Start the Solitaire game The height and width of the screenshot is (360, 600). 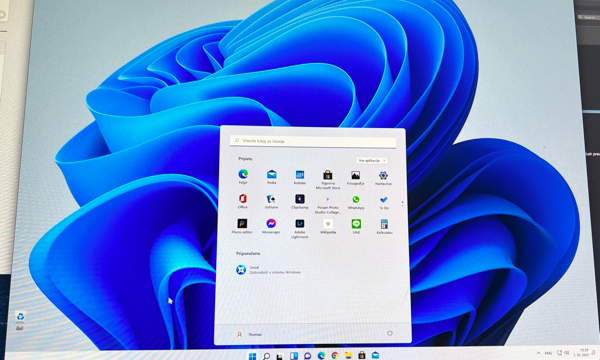(x=271, y=201)
